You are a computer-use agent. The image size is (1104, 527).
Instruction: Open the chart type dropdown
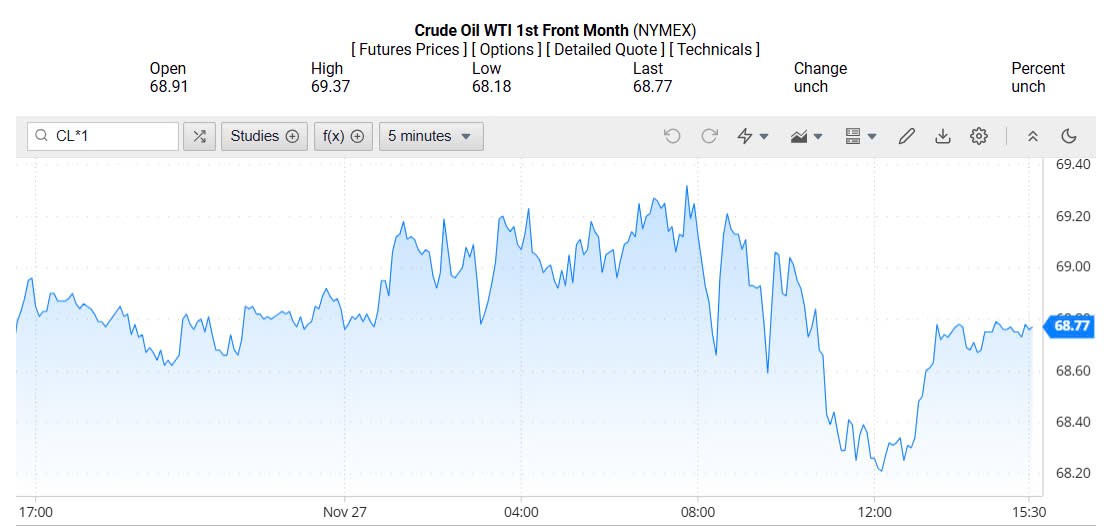806,136
